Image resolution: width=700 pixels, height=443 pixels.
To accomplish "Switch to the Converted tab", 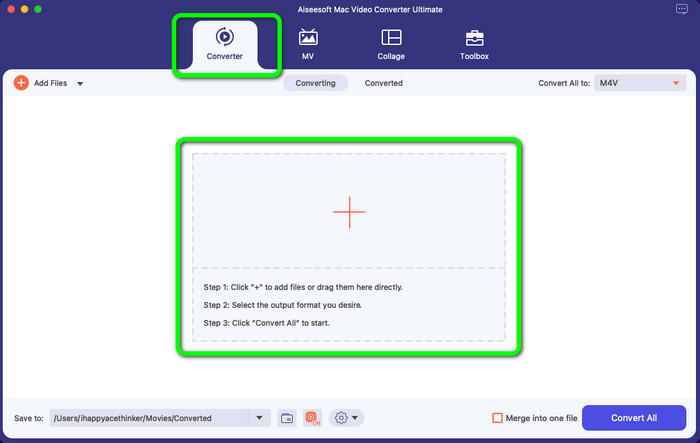I will (x=383, y=83).
